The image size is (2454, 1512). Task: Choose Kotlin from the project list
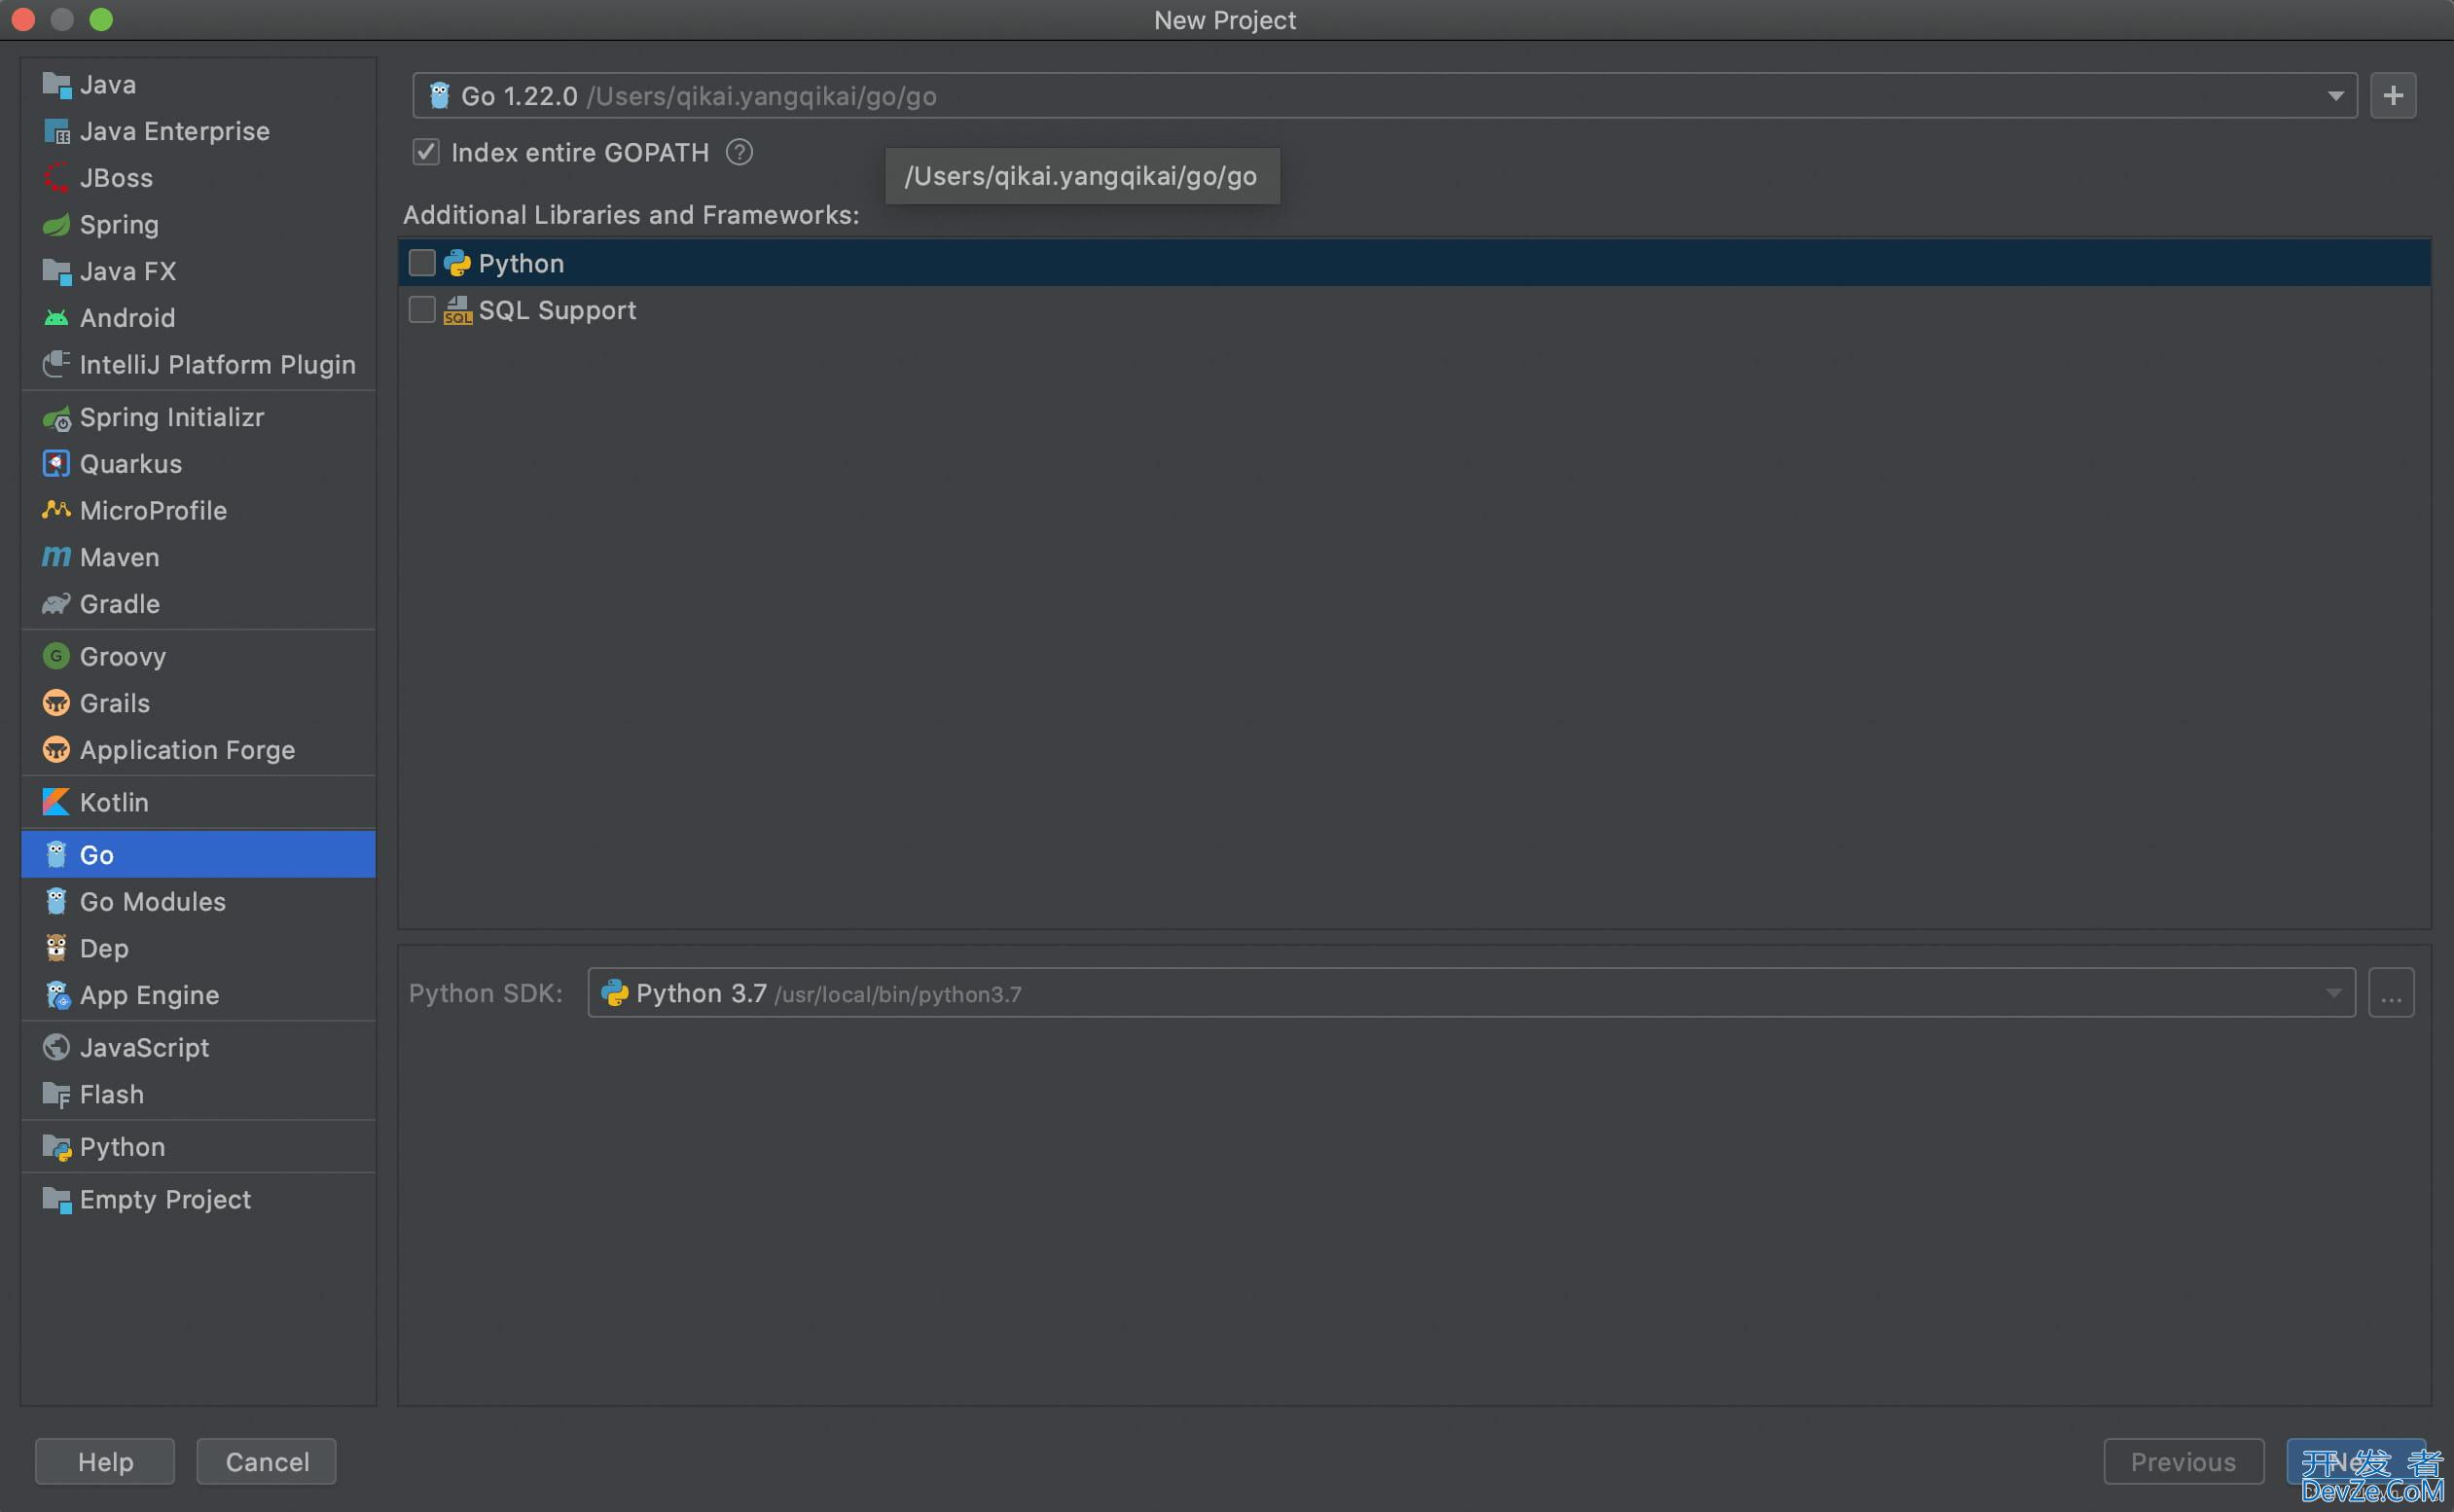[198, 802]
